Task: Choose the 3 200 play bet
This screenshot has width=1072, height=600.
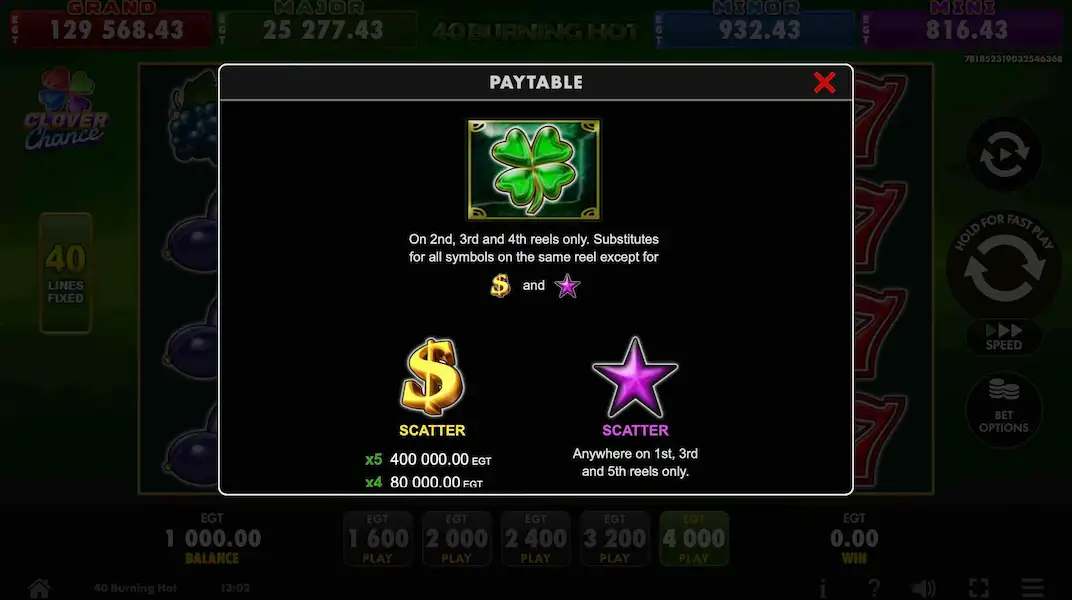Action: 615,538
